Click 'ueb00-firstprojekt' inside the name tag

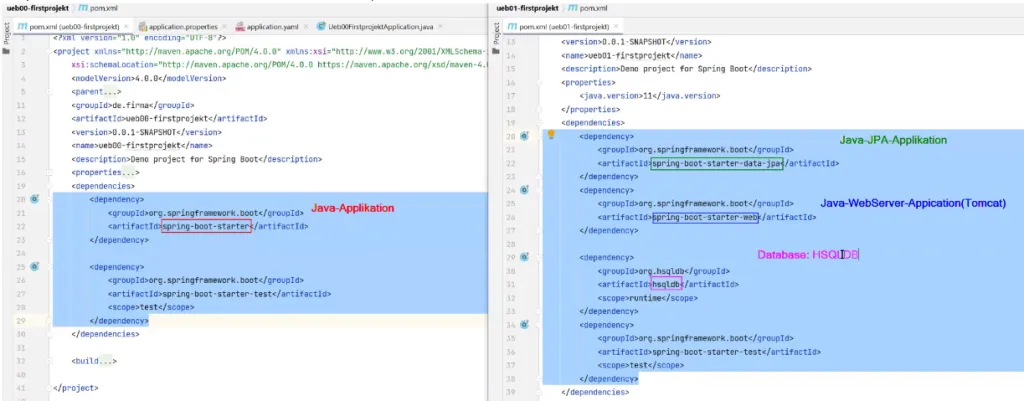(139, 146)
